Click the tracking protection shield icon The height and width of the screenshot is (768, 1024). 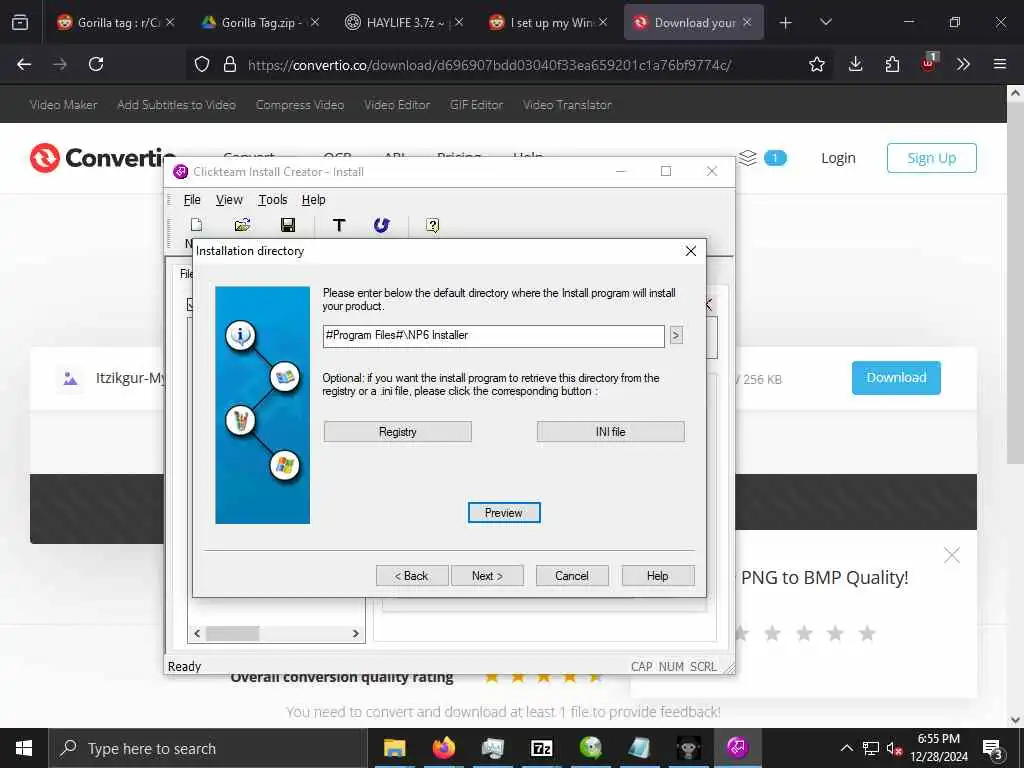point(202,64)
